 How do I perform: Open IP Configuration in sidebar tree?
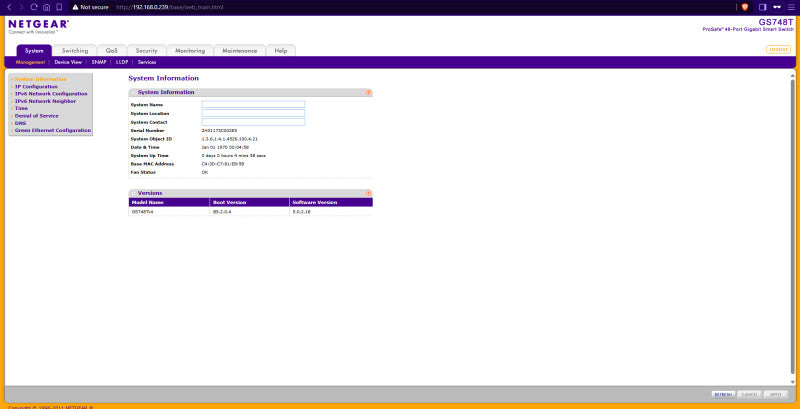click(36, 87)
